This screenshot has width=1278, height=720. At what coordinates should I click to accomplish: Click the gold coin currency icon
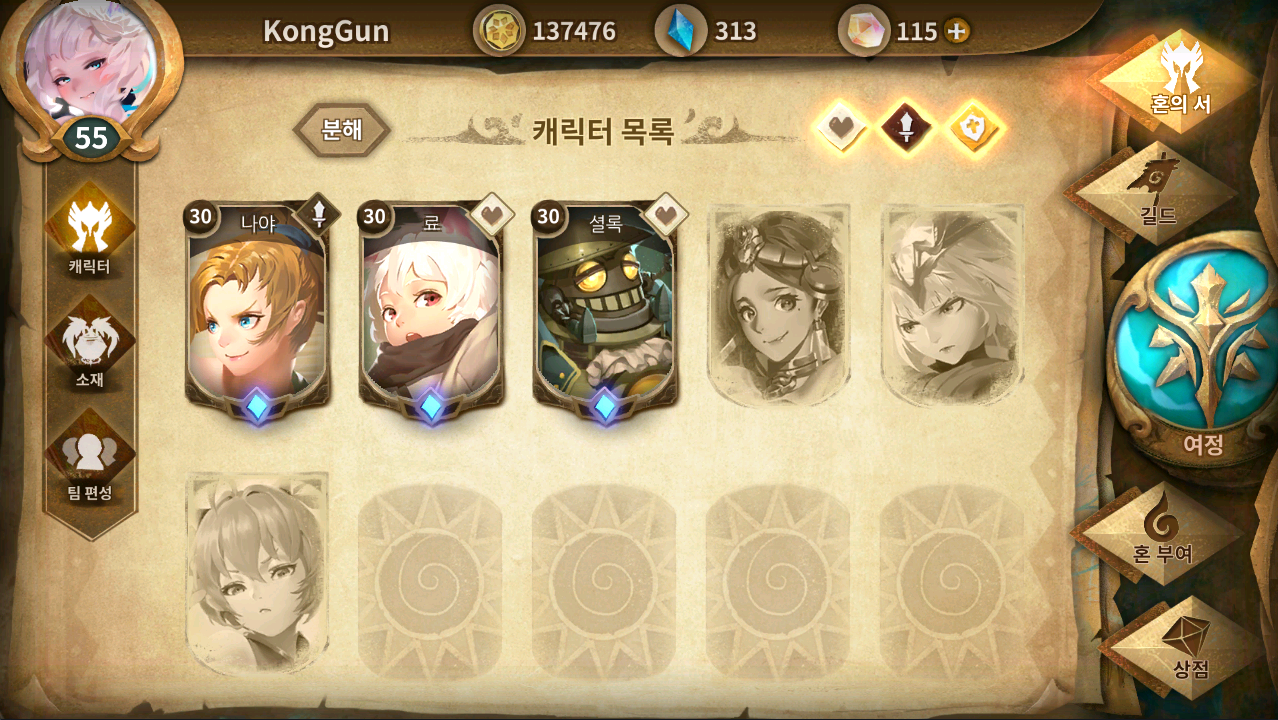tap(499, 31)
